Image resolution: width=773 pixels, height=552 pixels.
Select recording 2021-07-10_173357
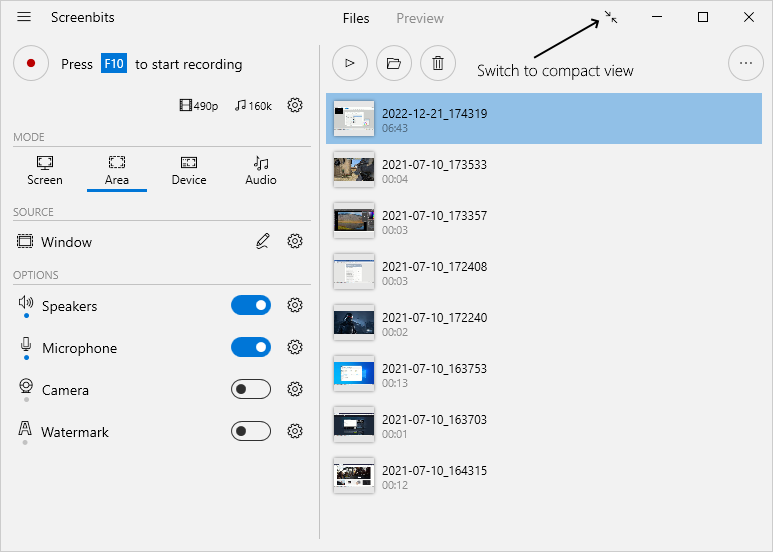click(x=544, y=221)
